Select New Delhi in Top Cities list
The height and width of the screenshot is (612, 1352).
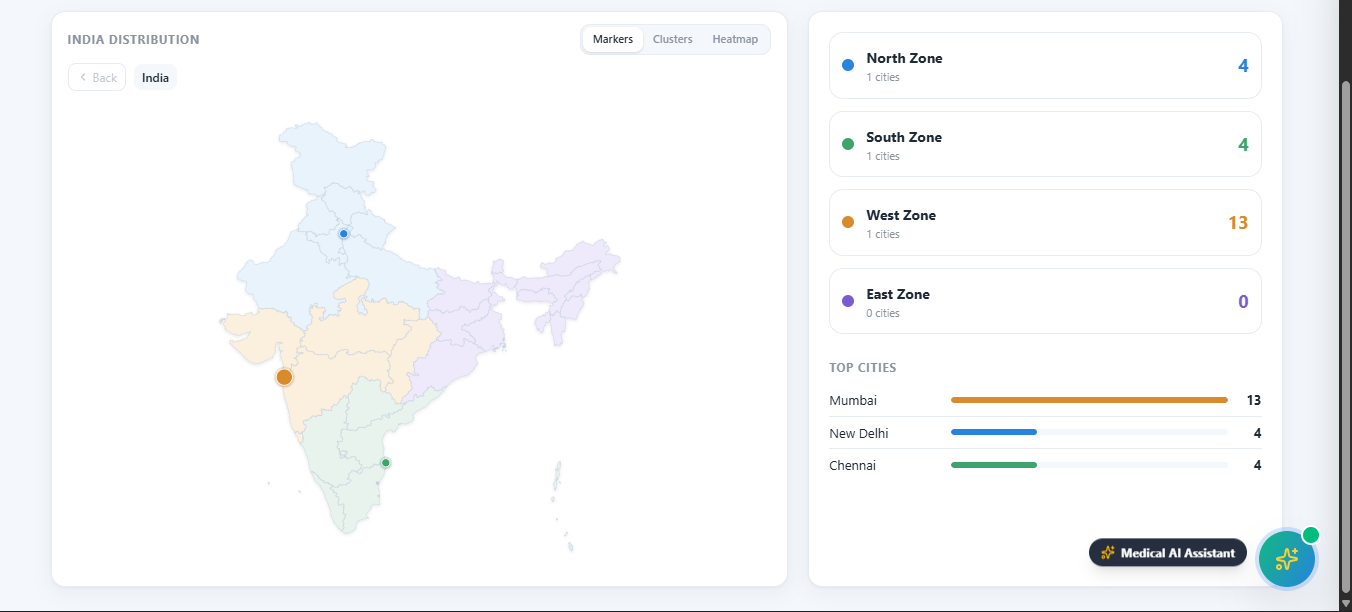click(859, 433)
